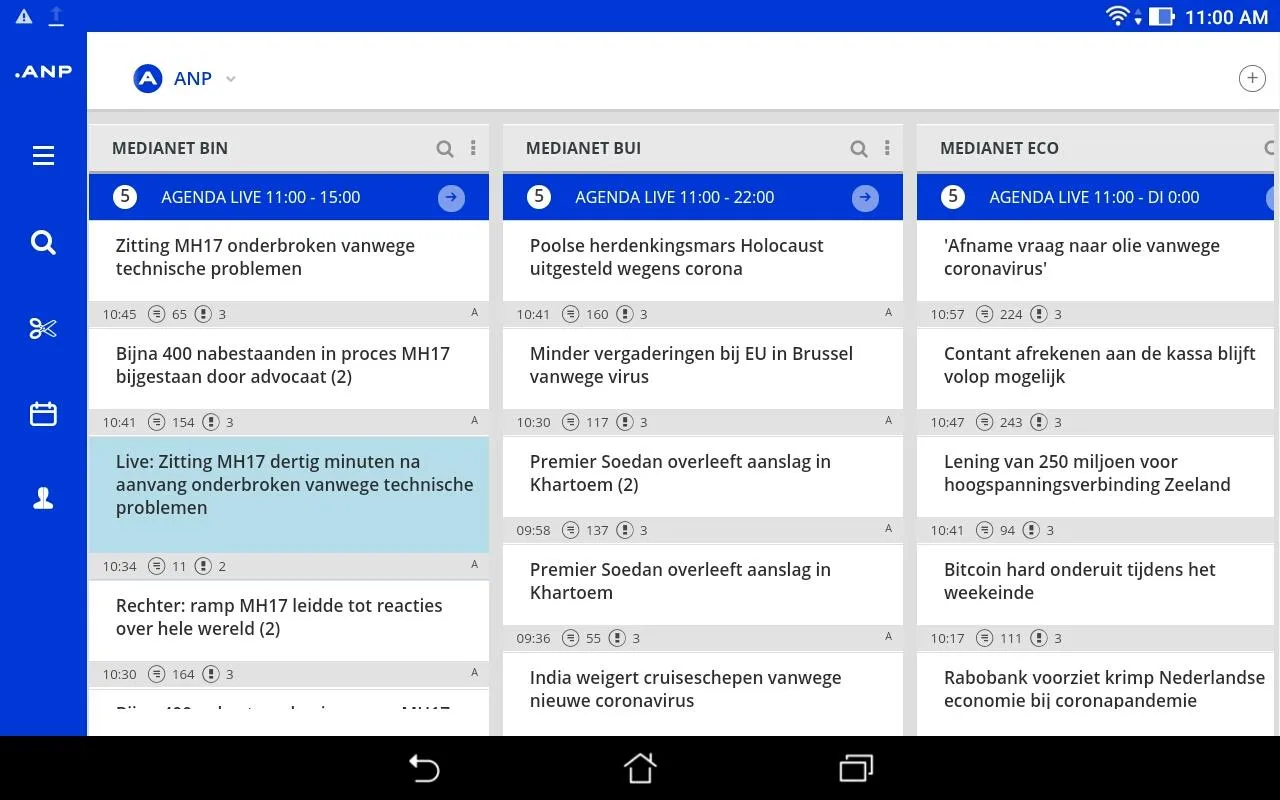
Task: Click the ANP logo in the sidebar
Action: click(43, 71)
